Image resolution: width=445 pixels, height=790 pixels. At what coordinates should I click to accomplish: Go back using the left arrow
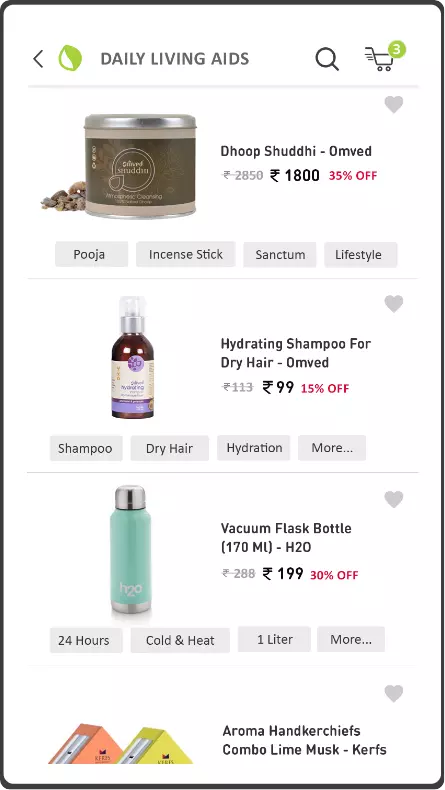click(x=38, y=59)
